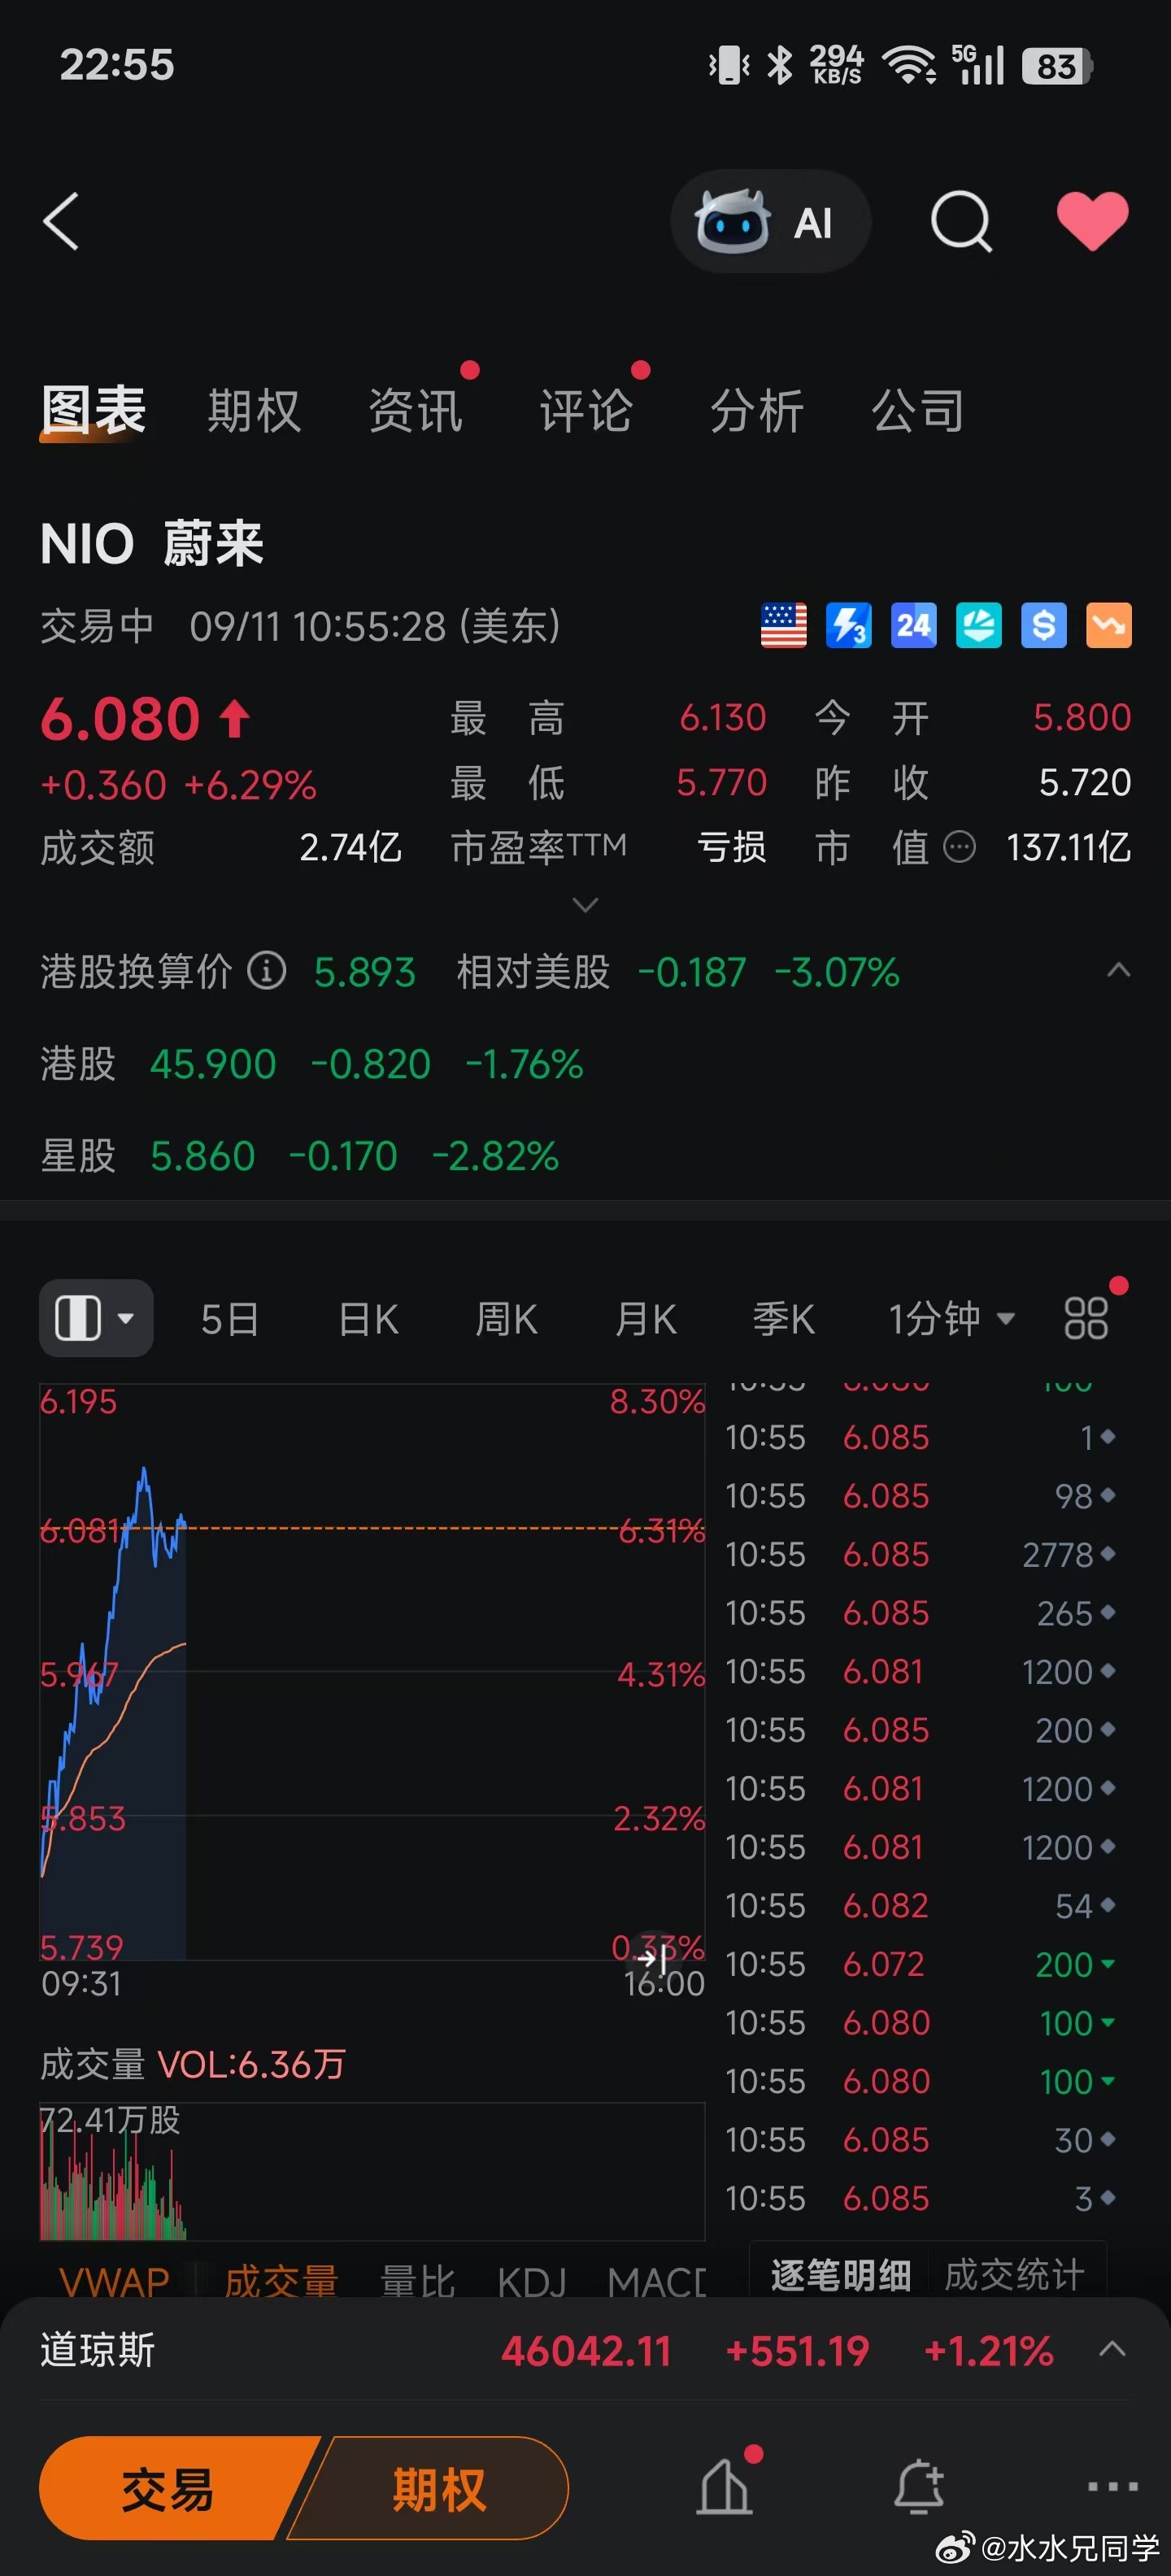
Task: Tap the 24-hour trading icon
Action: [x=913, y=626]
